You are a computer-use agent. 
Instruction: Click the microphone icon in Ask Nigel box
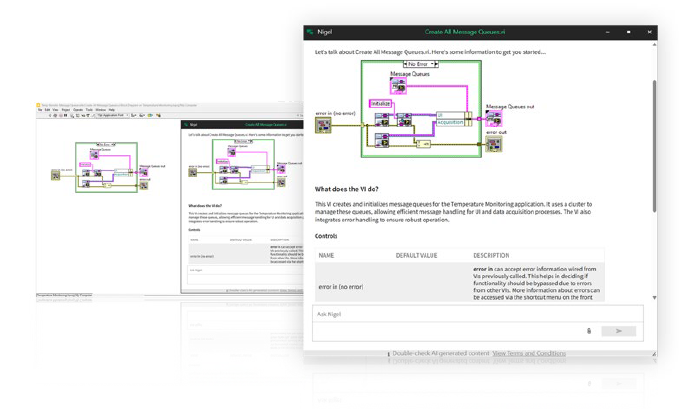point(589,331)
